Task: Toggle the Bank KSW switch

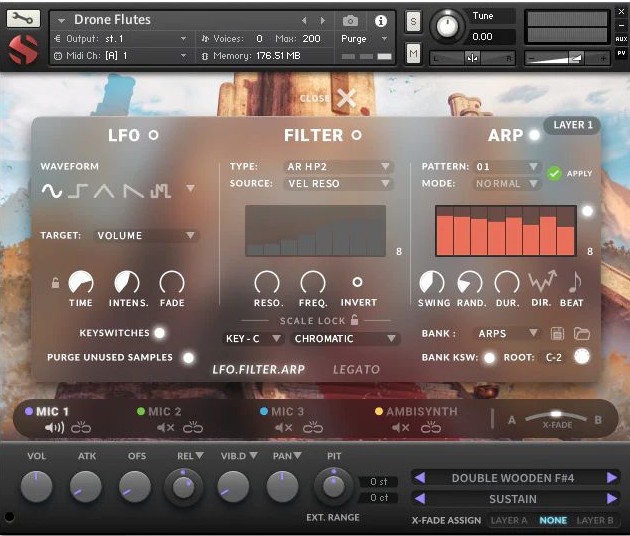Action: click(489, 358)
